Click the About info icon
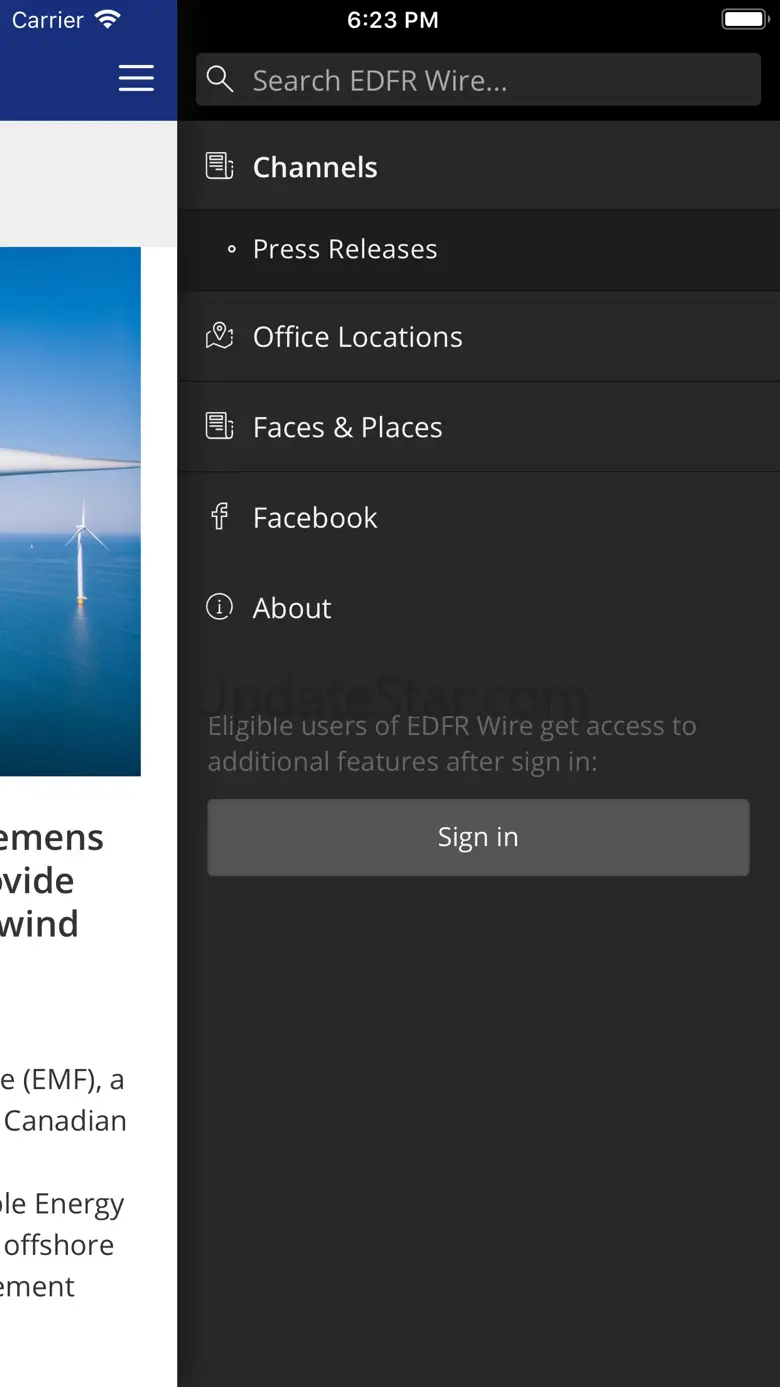This screenshot has width=780, height=1387. click(220, 607)
